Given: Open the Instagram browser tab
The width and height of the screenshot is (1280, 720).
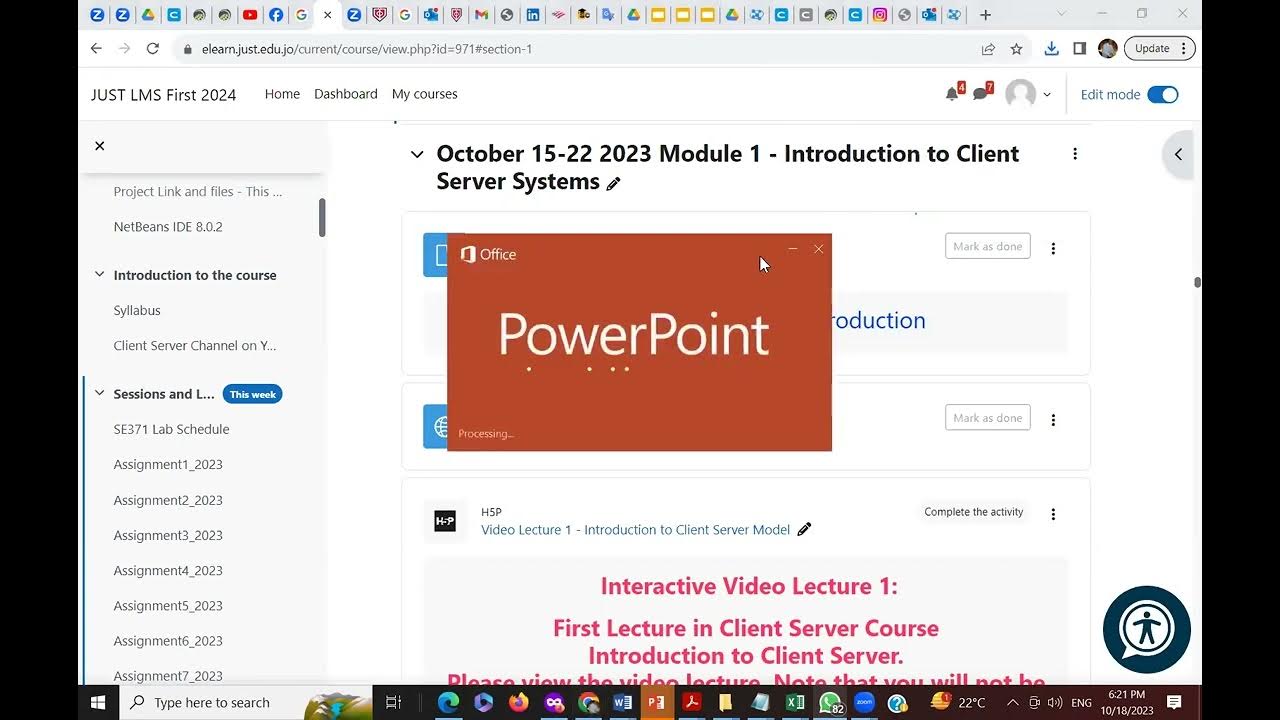Looking at the screenshot, I should pos(880,15).
